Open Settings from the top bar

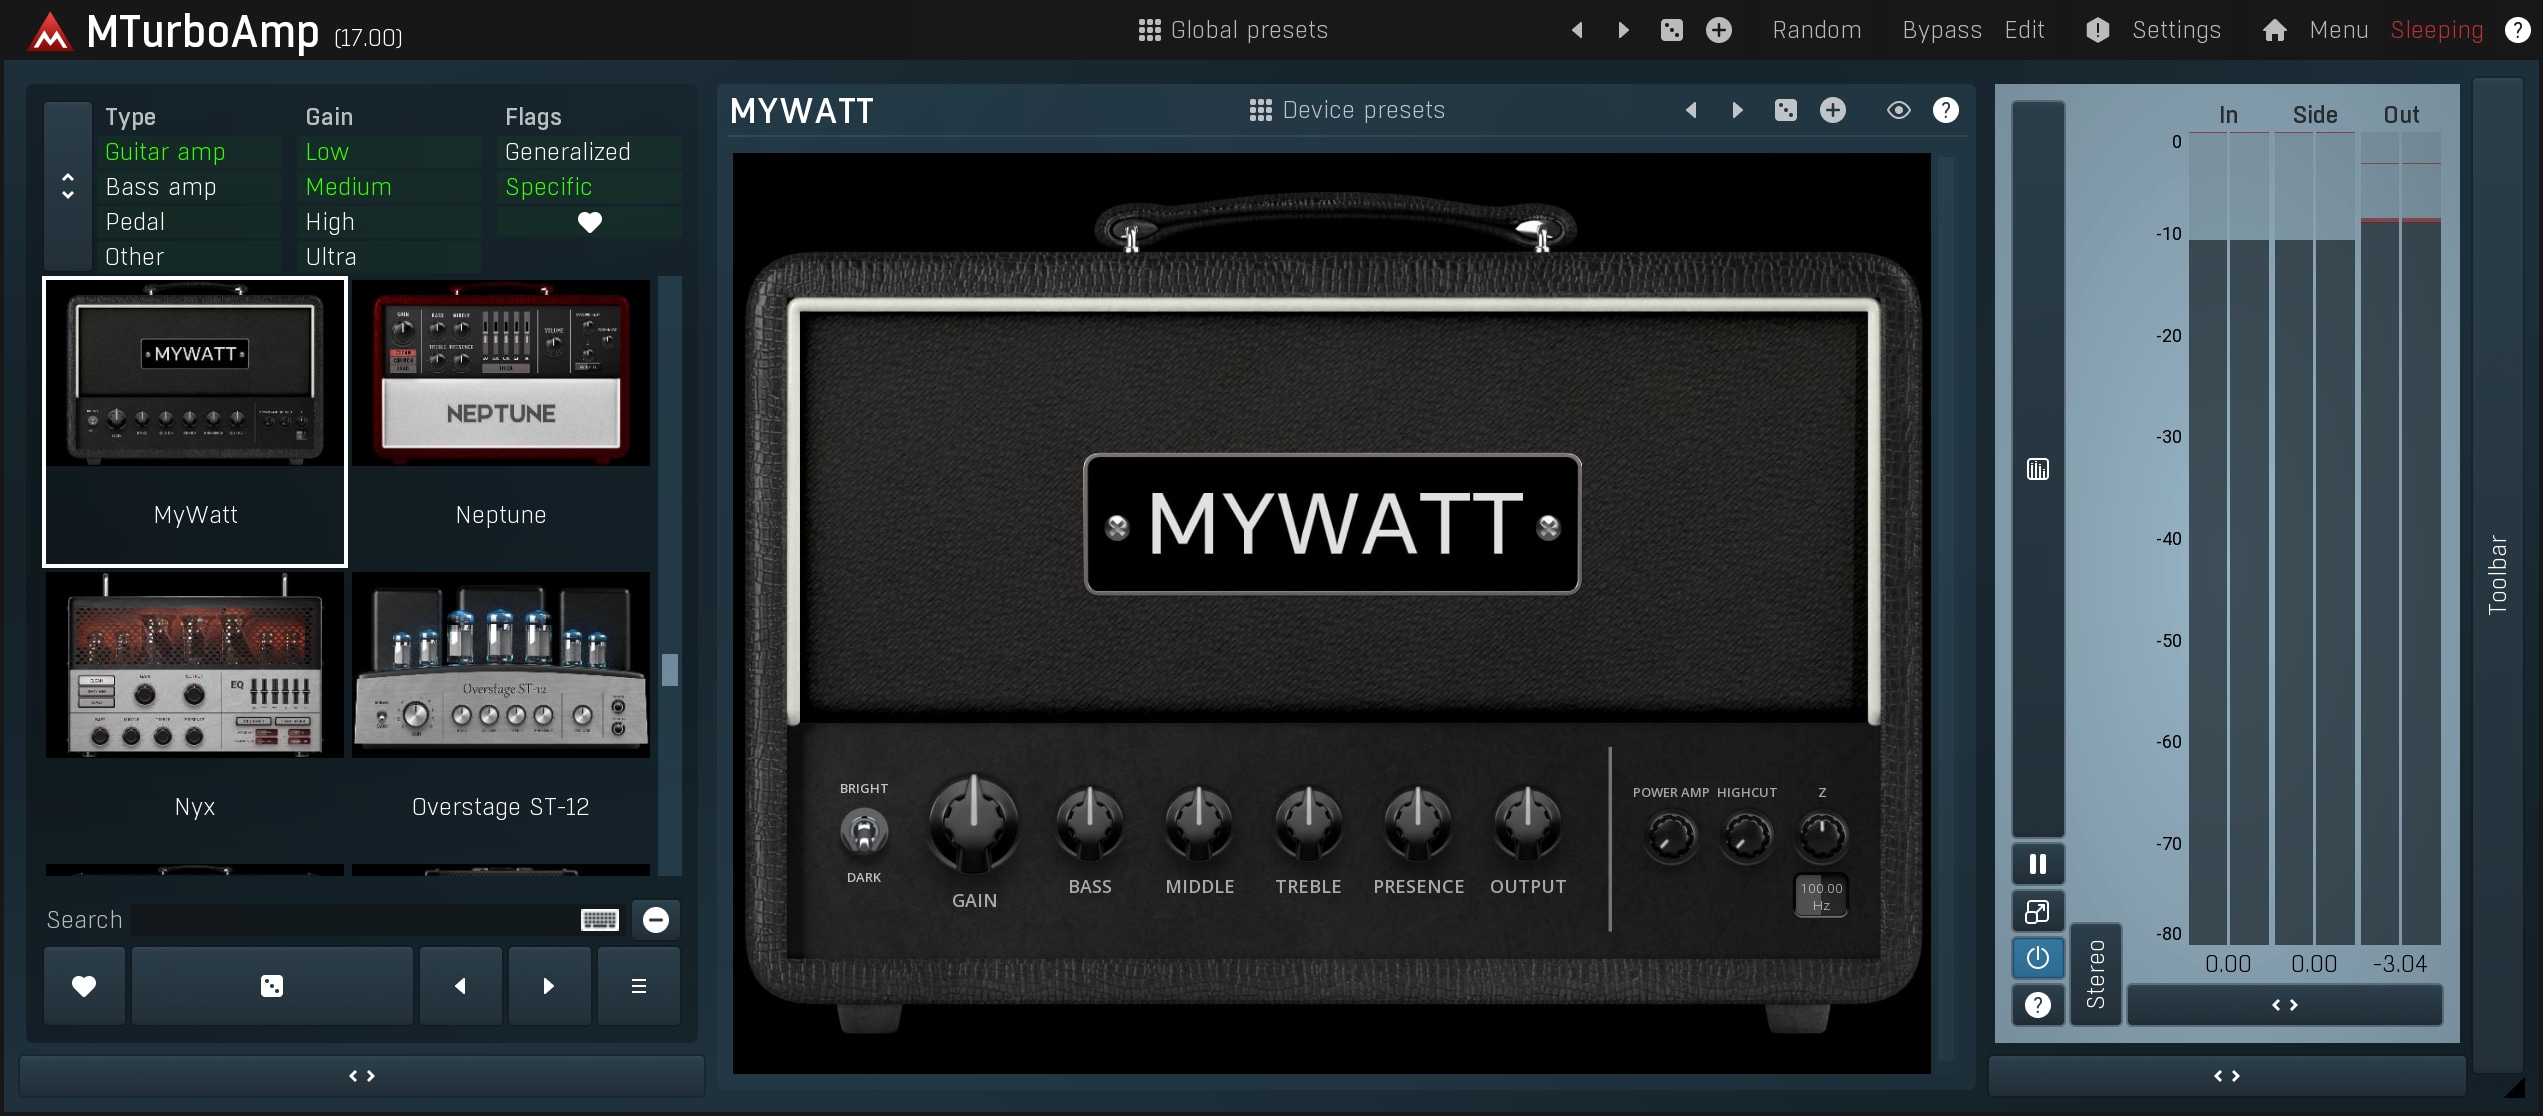click(x=2176, y=30)
